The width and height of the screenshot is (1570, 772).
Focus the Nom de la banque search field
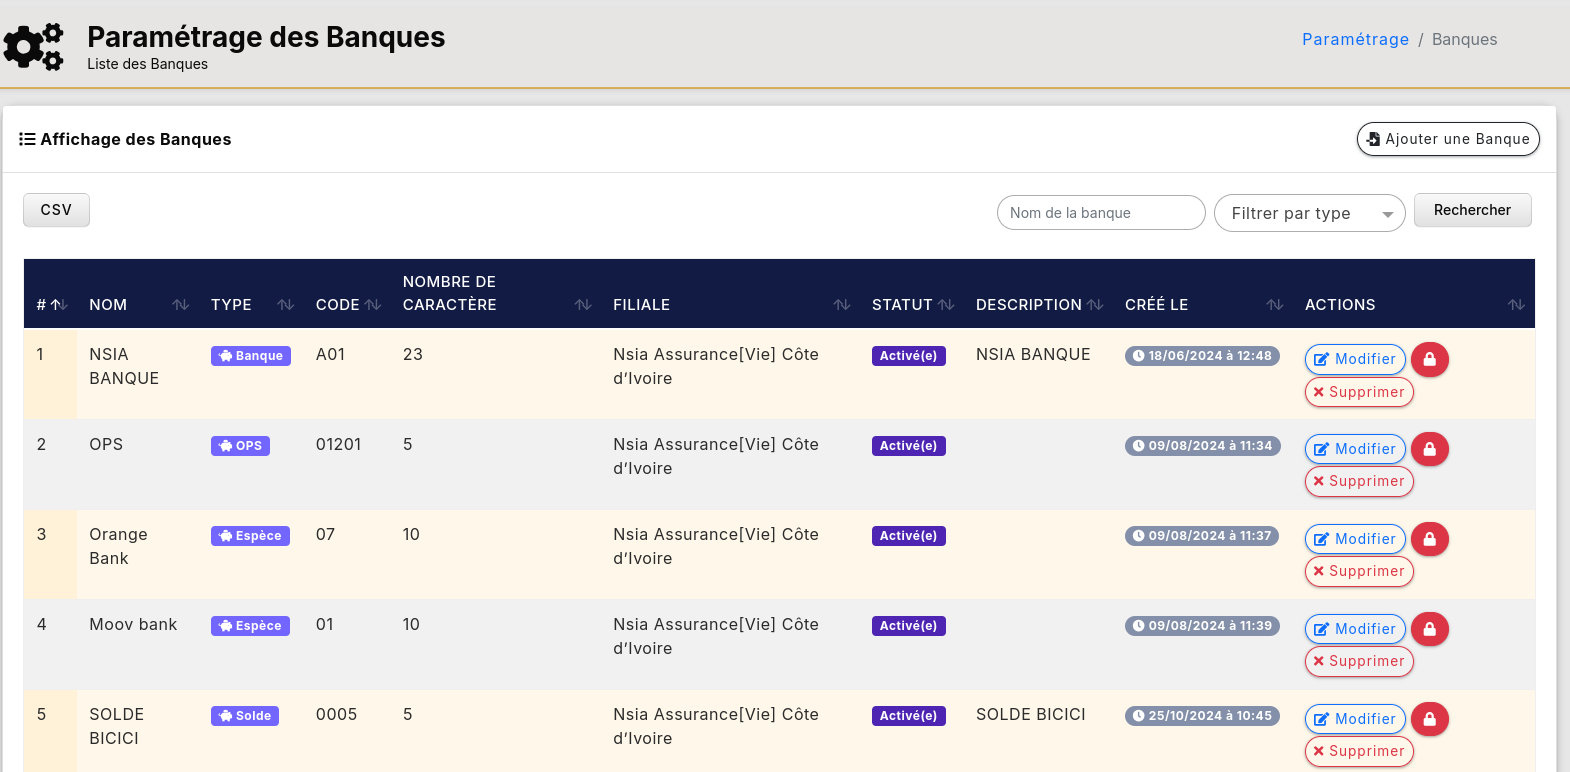(x=1100, y=213)
